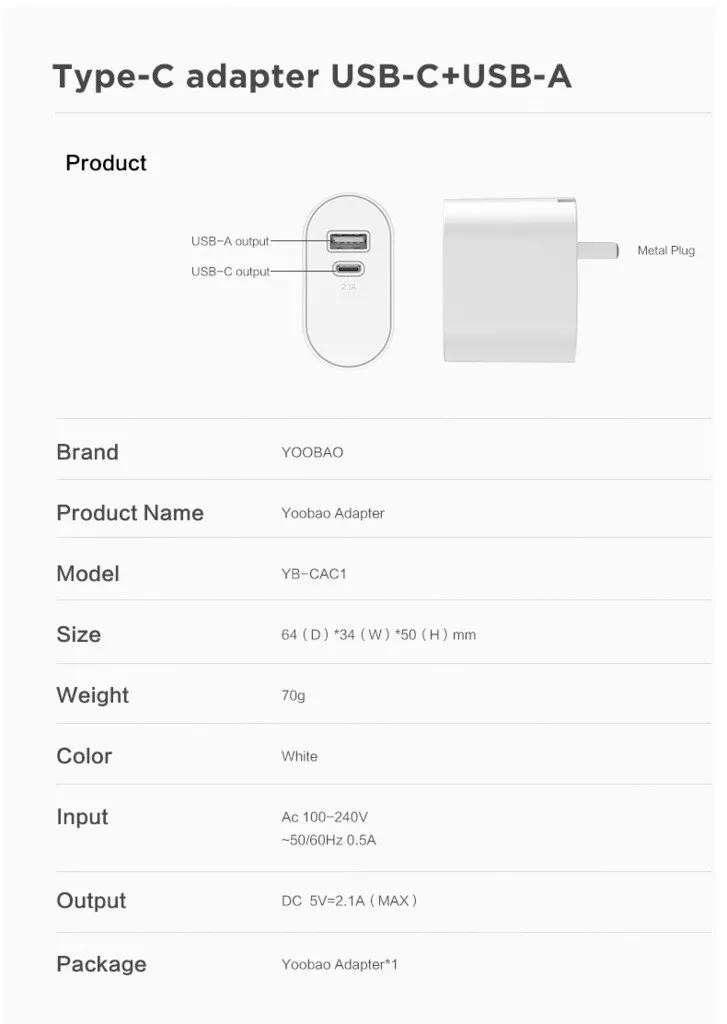Click the 'Ac 100-240V' input value
This screenshot has width=727, height=1024.
point(325,816)
